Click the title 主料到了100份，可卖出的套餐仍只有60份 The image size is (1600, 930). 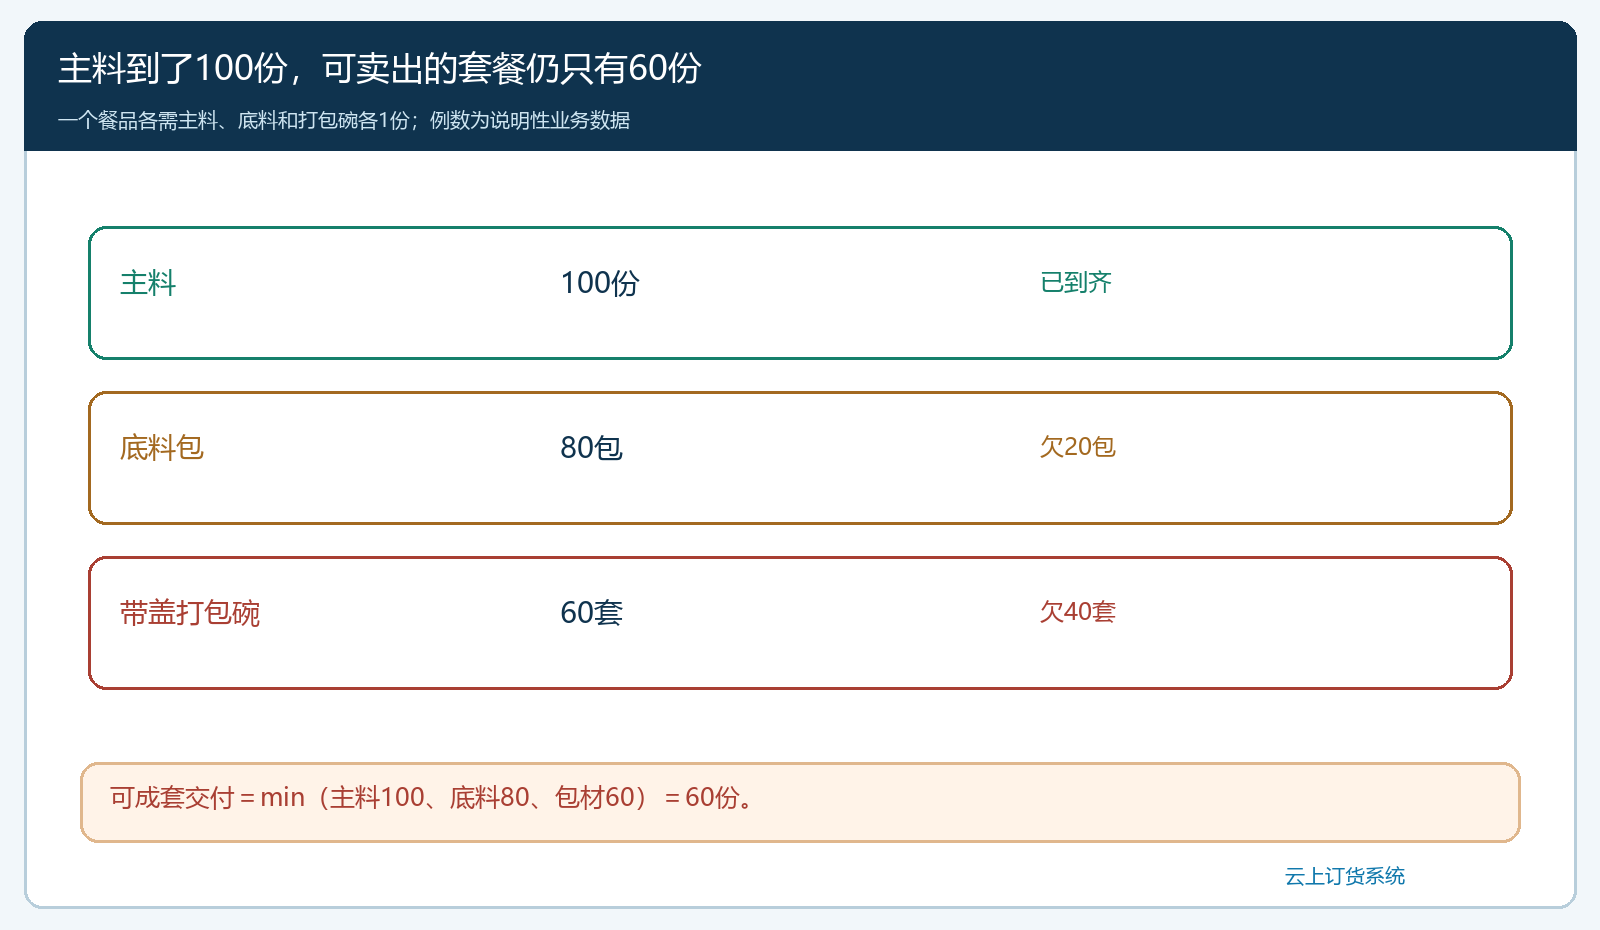[380, 68]
